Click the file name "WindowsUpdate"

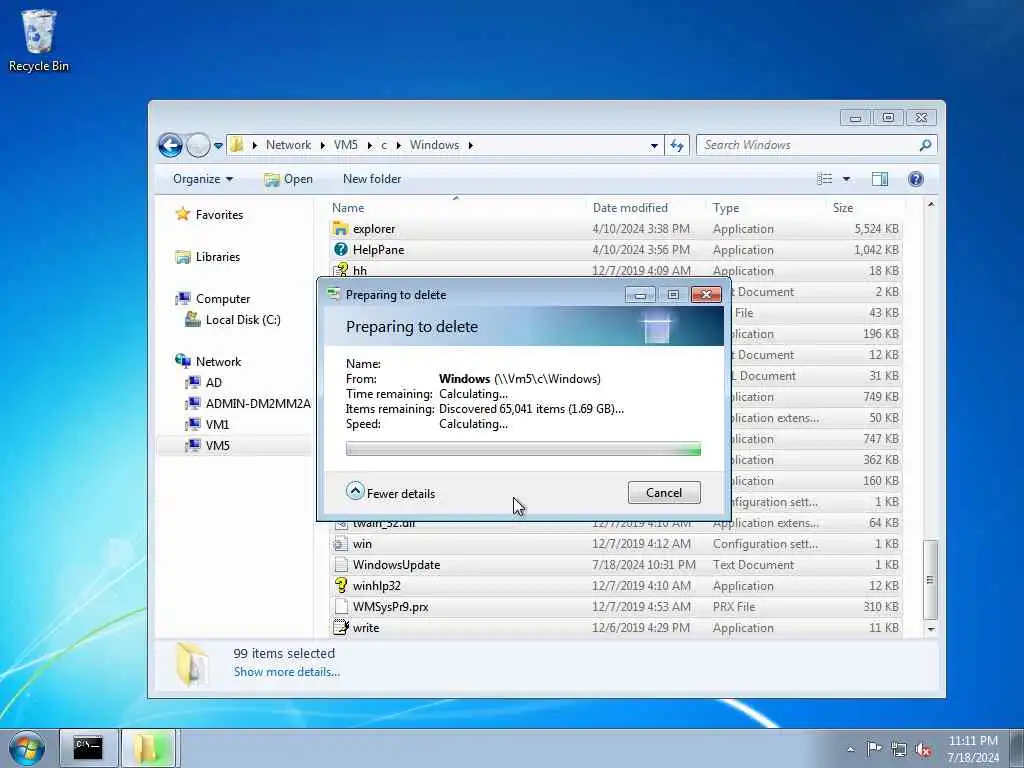click(396, 565)
